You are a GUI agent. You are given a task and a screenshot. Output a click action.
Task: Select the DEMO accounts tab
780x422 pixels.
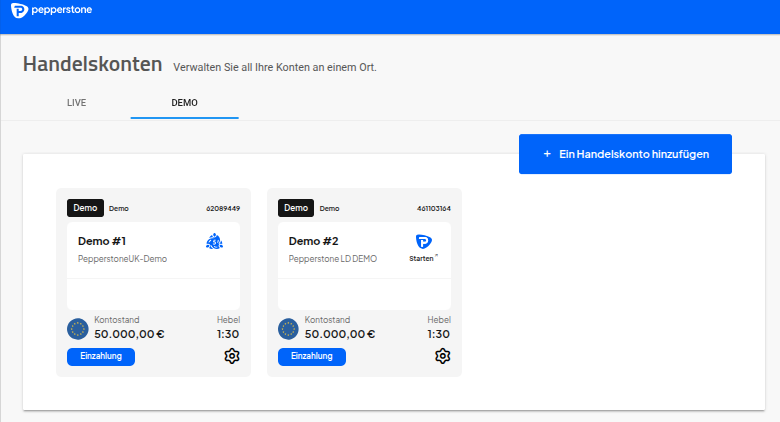point(185,103)
